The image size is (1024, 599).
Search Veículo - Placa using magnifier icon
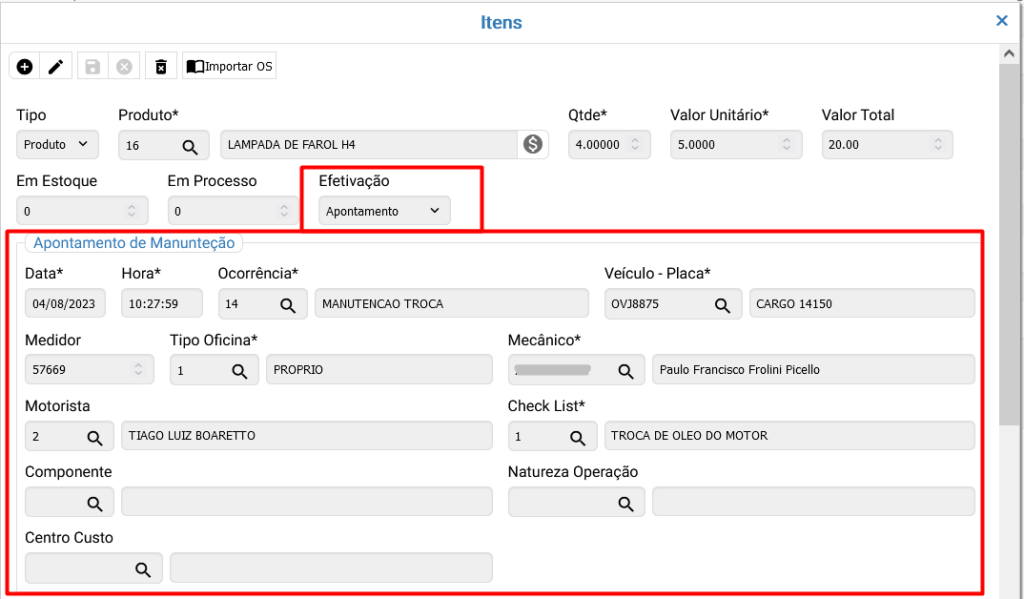point(722,304)
